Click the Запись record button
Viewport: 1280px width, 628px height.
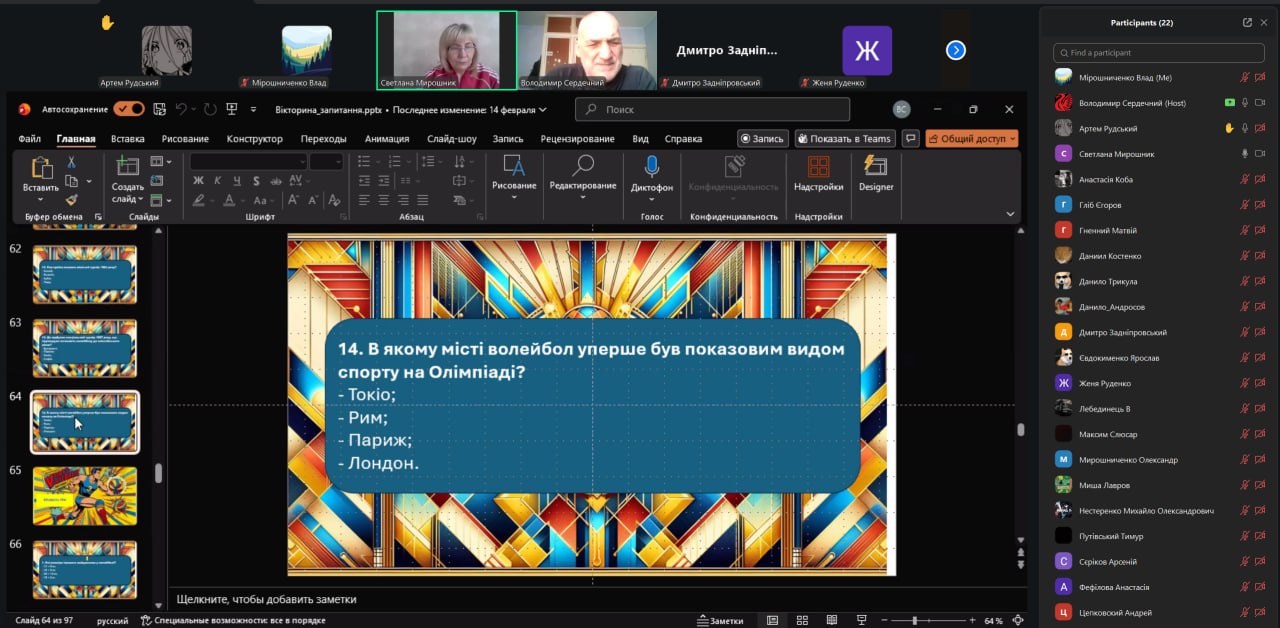(762, 139)
